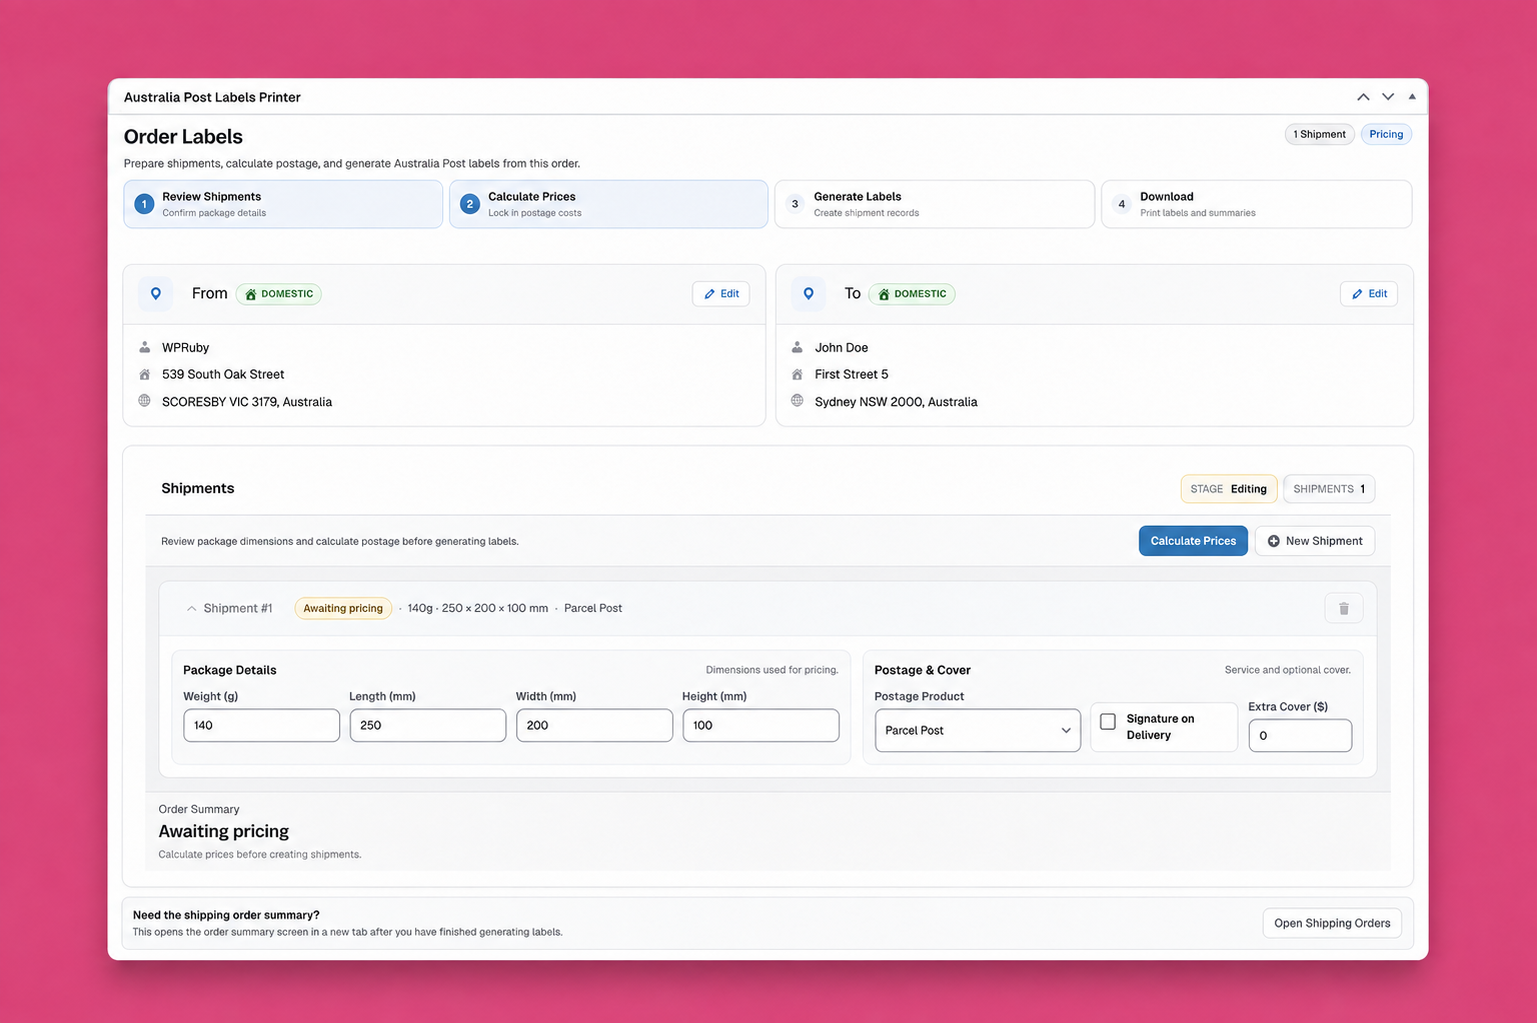Screen dimensions: 1537x1023
Task: Click the home icon beside 539 South Oak Street
Action: 145,374
